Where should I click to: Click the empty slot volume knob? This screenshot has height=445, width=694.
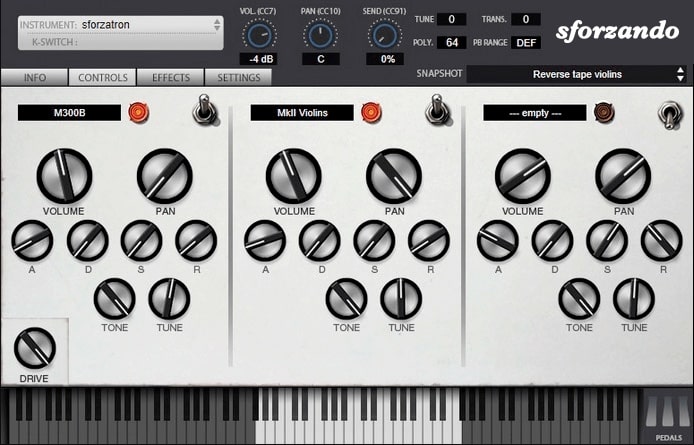click(x=522, y=176)
